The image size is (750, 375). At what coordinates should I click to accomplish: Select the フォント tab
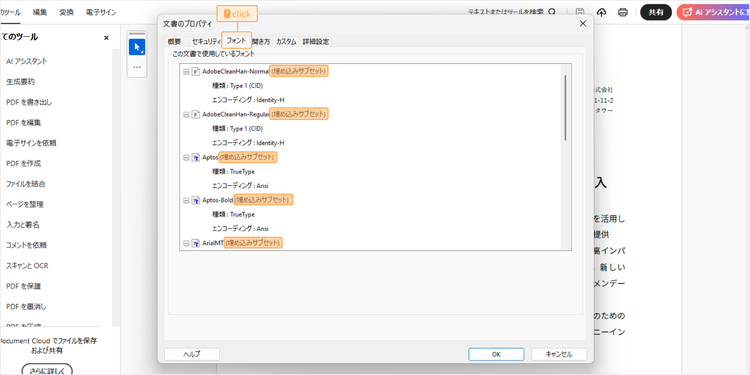click(x=237, y=41)
